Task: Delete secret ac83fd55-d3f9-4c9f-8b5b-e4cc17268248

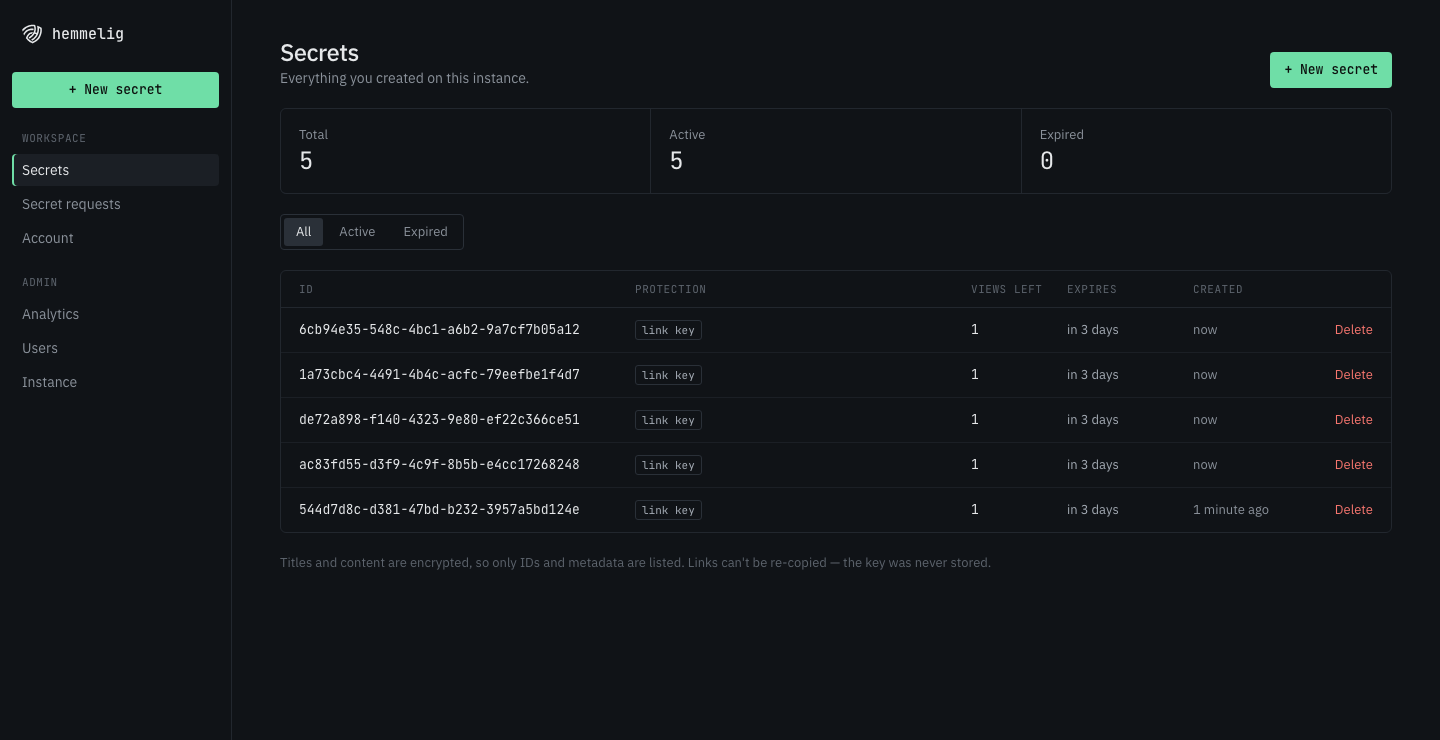Action: click(1353, 465)
